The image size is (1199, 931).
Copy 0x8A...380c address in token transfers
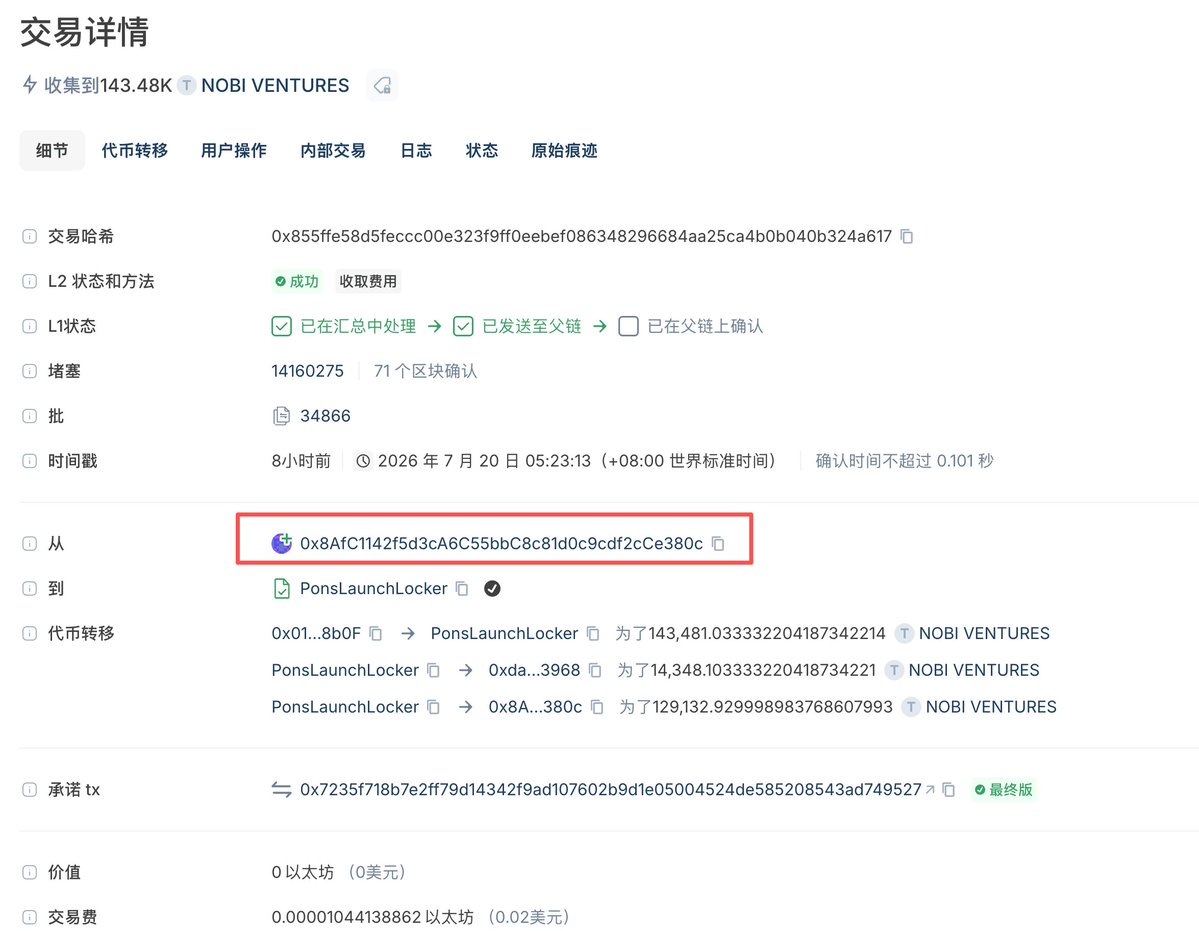597,707
